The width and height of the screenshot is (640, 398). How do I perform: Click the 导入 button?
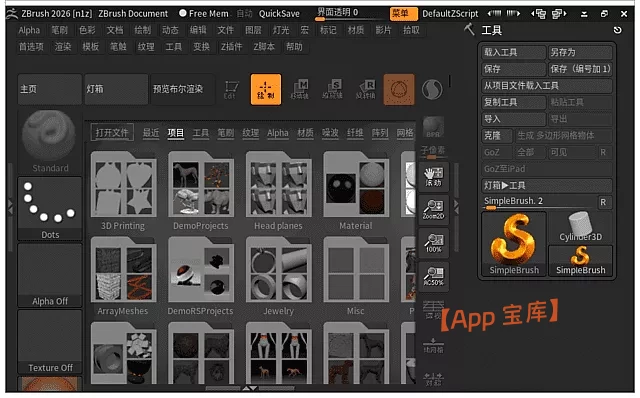pyautogui.click(x=513, y=119)
